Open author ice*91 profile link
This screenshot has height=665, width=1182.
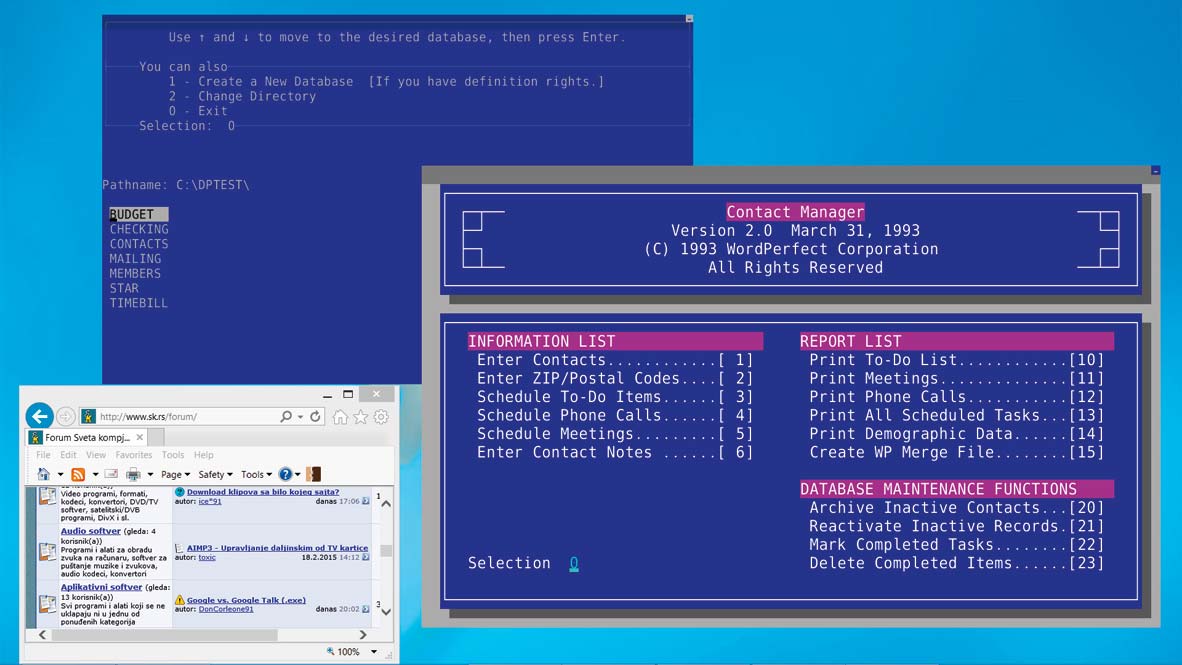point(210,501)
